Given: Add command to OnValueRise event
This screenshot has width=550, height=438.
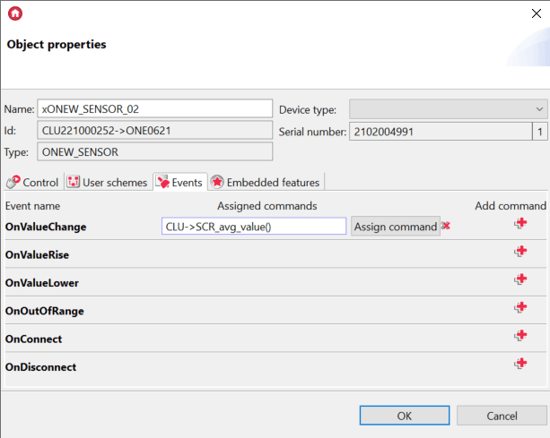Looking at the screenshot, I should point(521,251).
